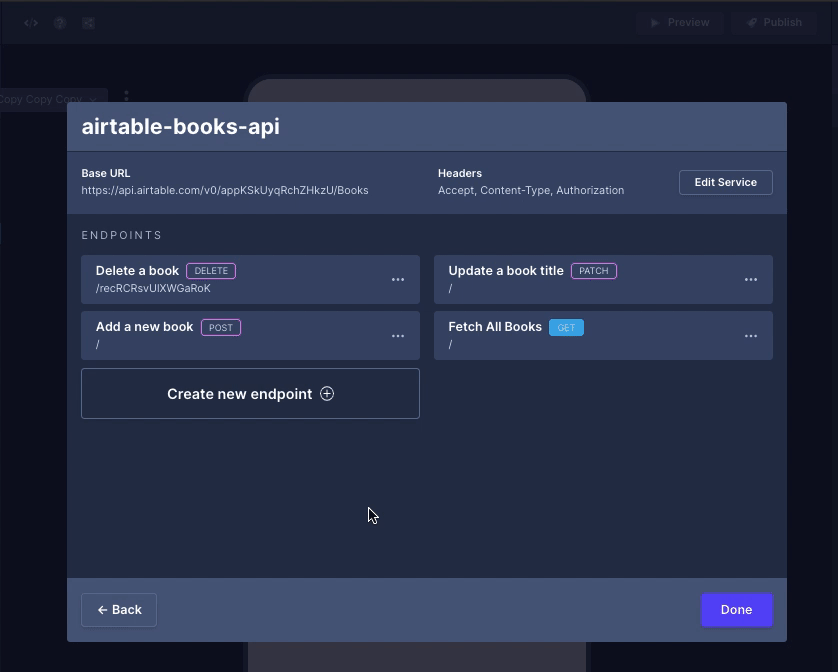Viewport: 838px width, 672px height.
Task: Click Edit Service button
Action: (725, 182)
